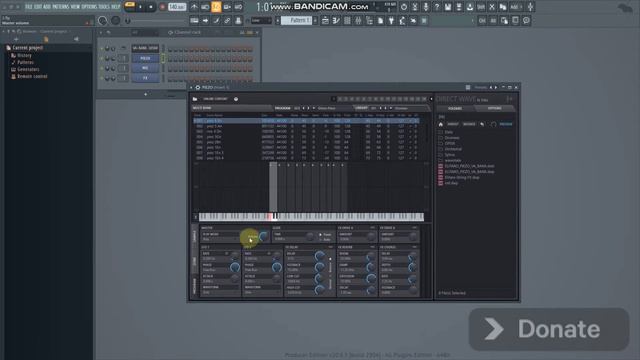Click the ONLINE CONTENT button

point(215,99)
